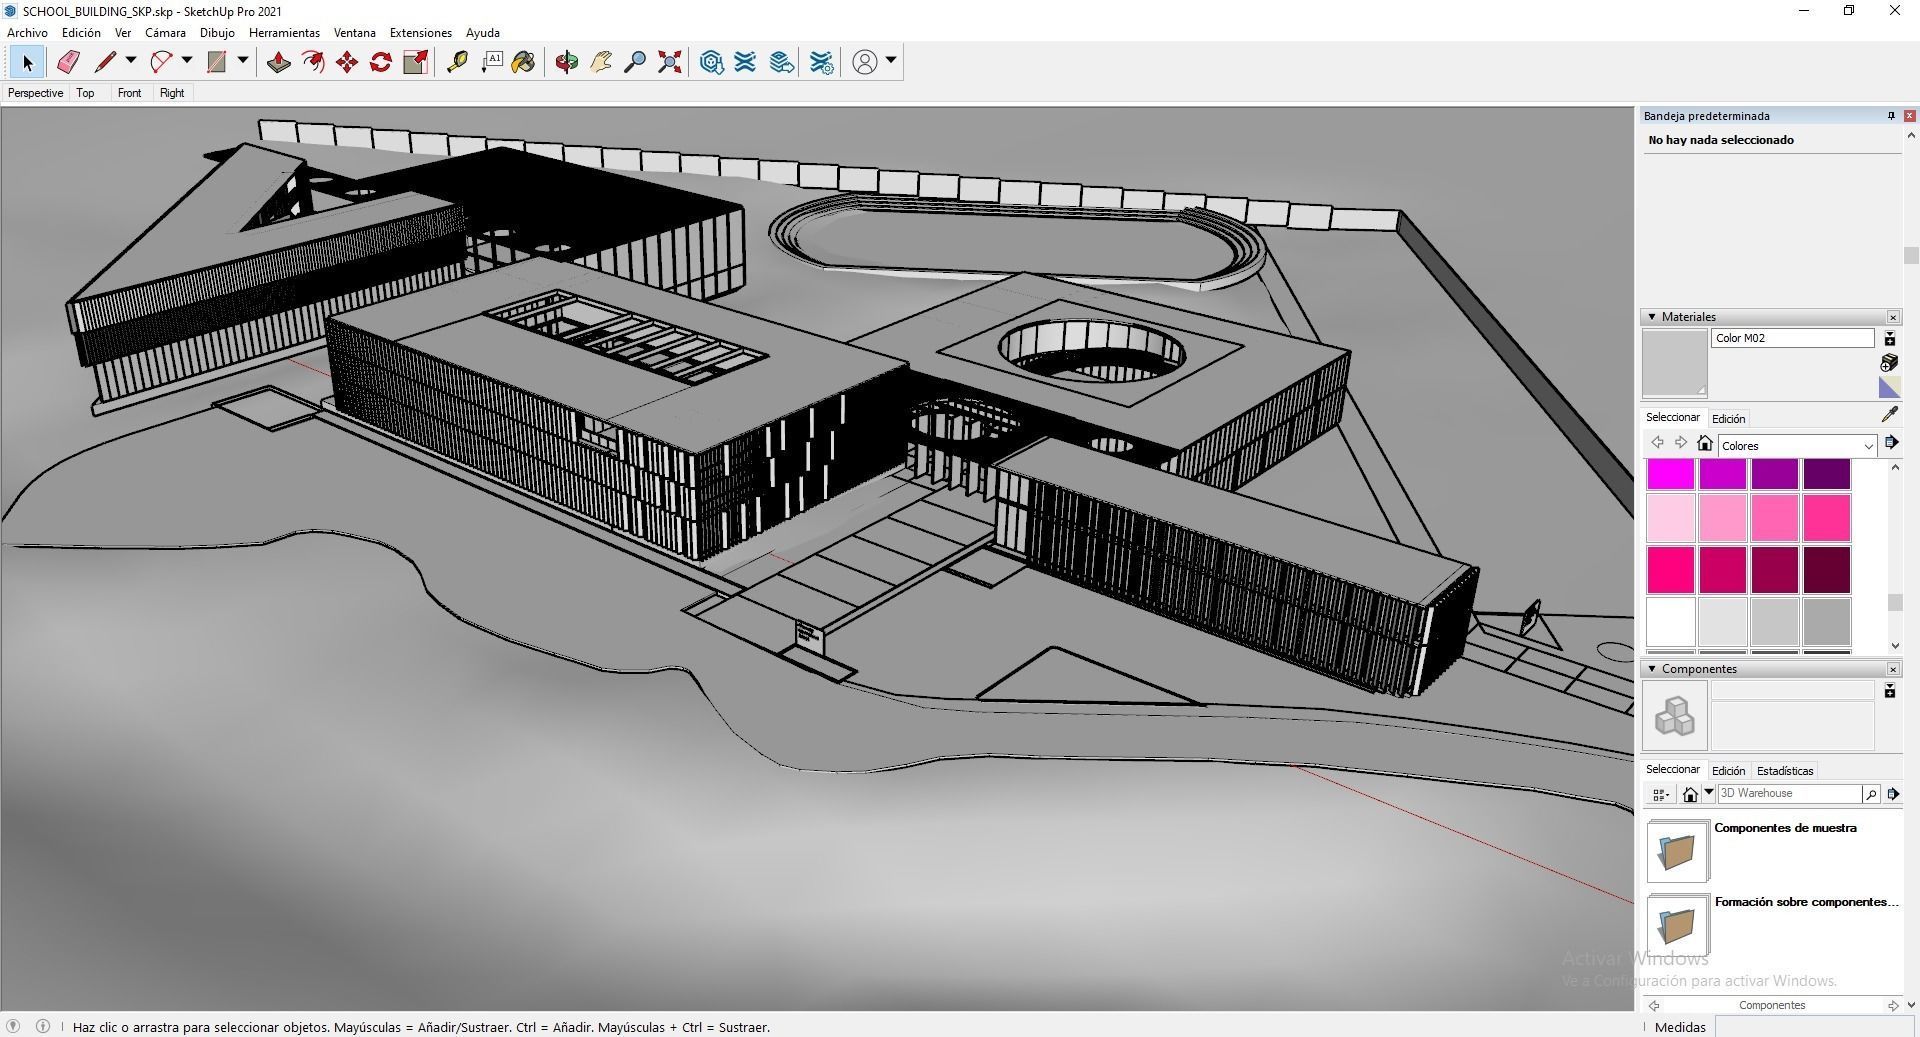Select the Text label tool

pyautogui.click(x=491, y=62)
